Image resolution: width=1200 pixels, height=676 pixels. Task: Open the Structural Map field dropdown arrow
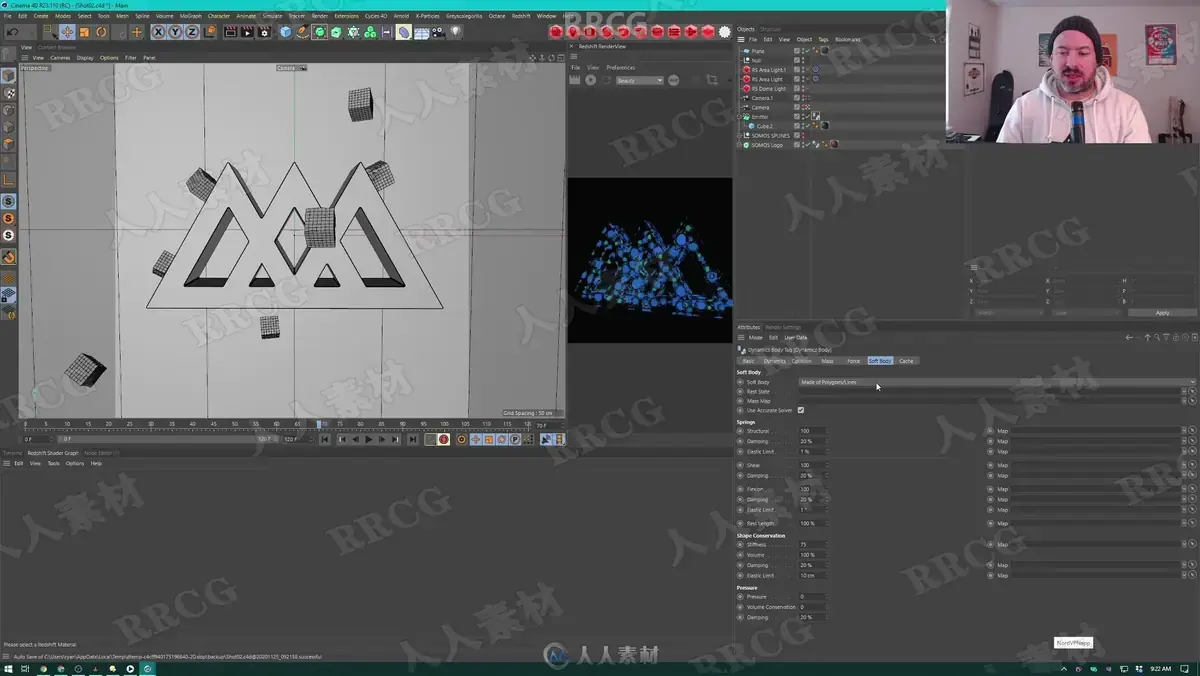[x=1184, y=431]
